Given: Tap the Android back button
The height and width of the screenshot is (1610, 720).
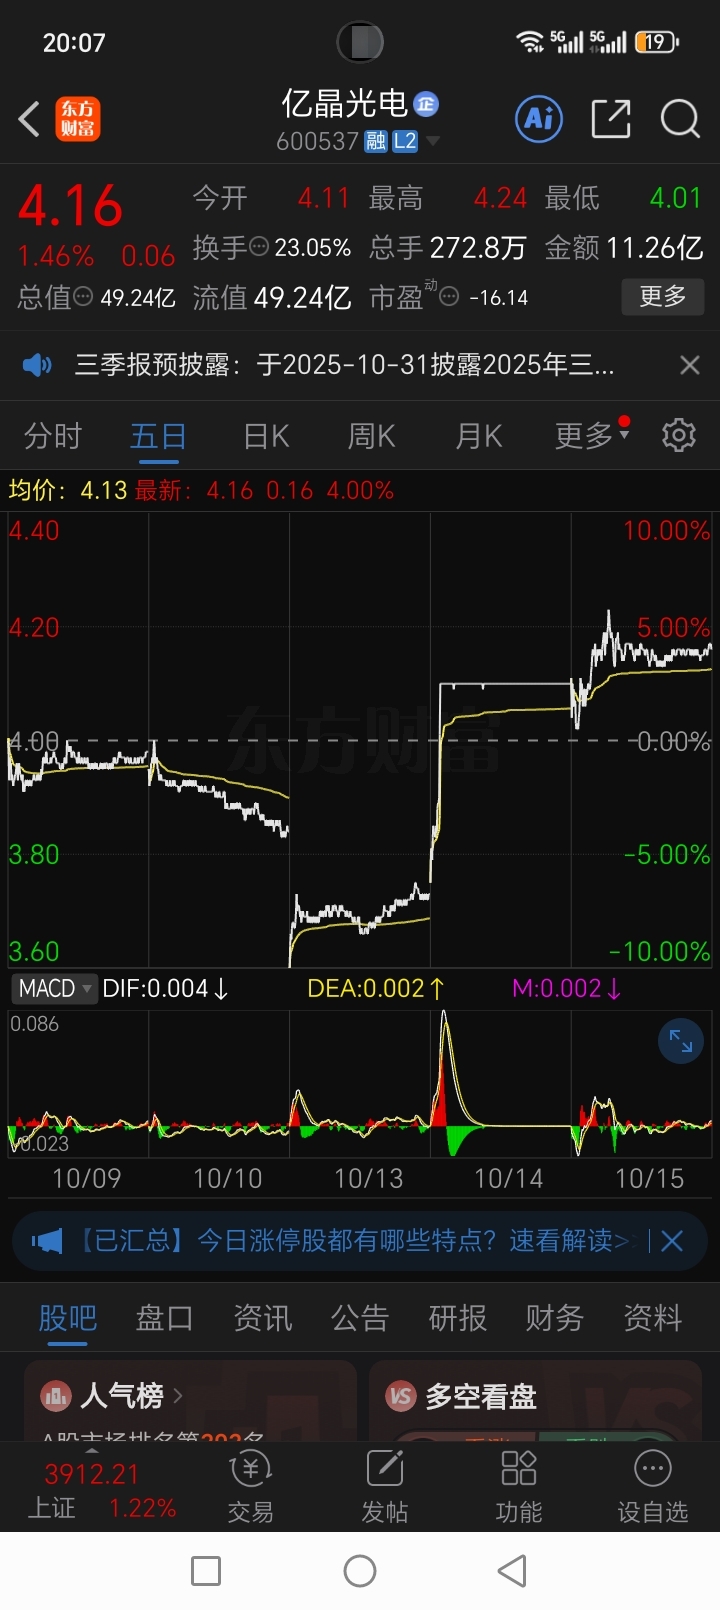Looking at the screenshot, I should 513,1571.
